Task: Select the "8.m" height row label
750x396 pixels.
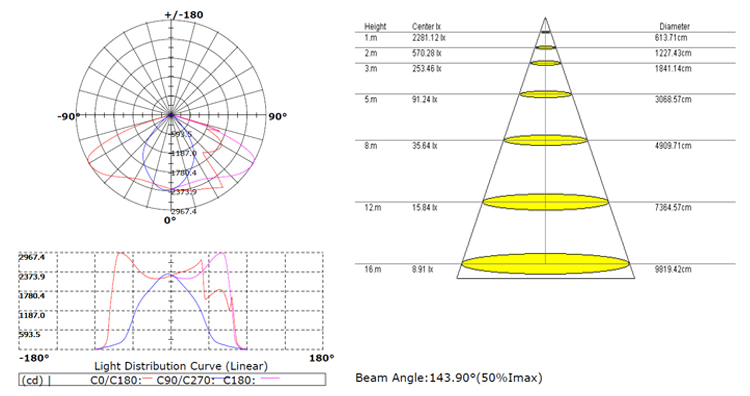Action: [371, 145]
